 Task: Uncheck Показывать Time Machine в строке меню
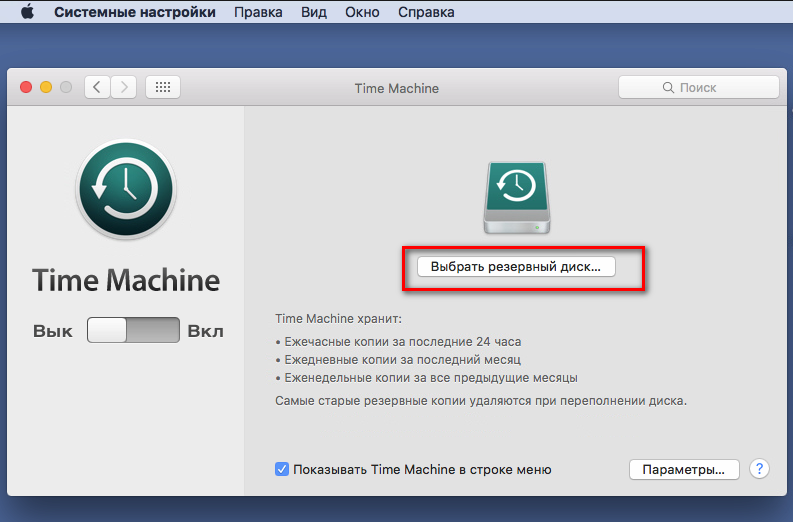[282, 469]
